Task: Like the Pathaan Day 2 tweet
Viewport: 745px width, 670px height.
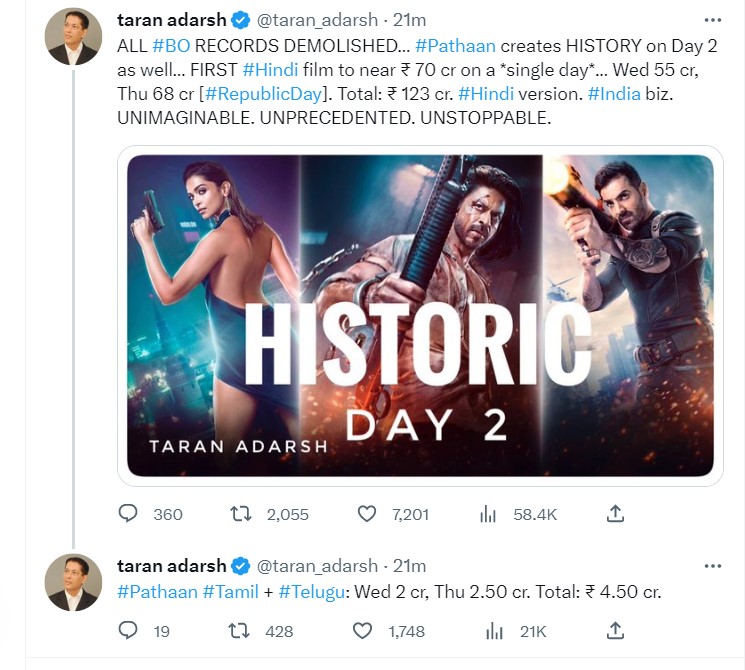Action: [x=367, y=514]
